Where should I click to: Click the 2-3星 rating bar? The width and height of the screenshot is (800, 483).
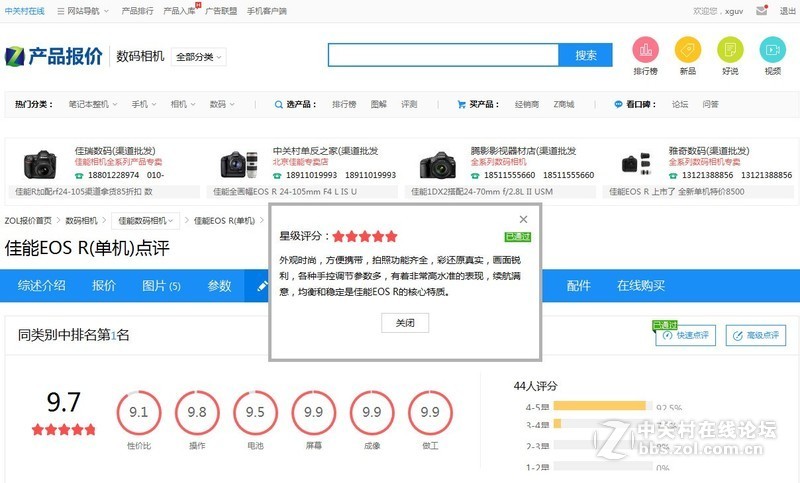click(603, 446)
